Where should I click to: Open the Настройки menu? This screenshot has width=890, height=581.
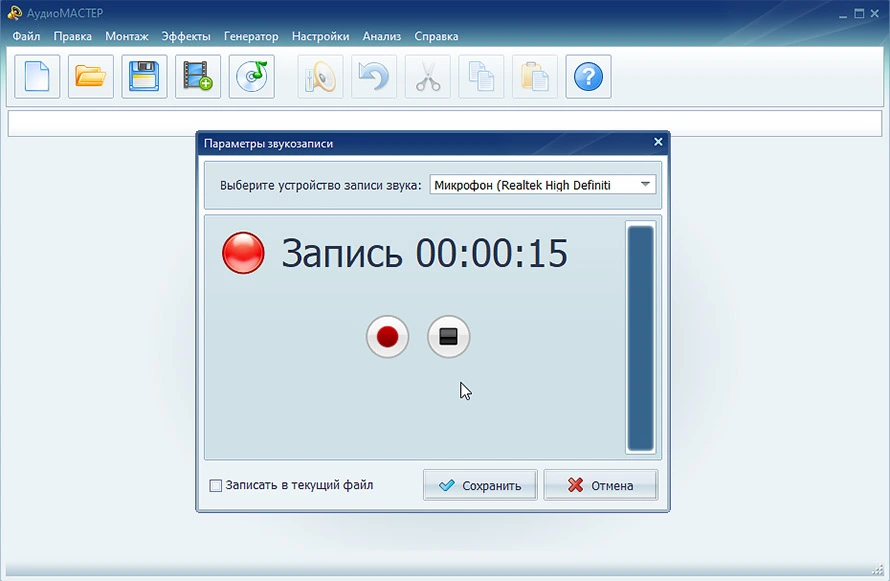pos(320,36)
